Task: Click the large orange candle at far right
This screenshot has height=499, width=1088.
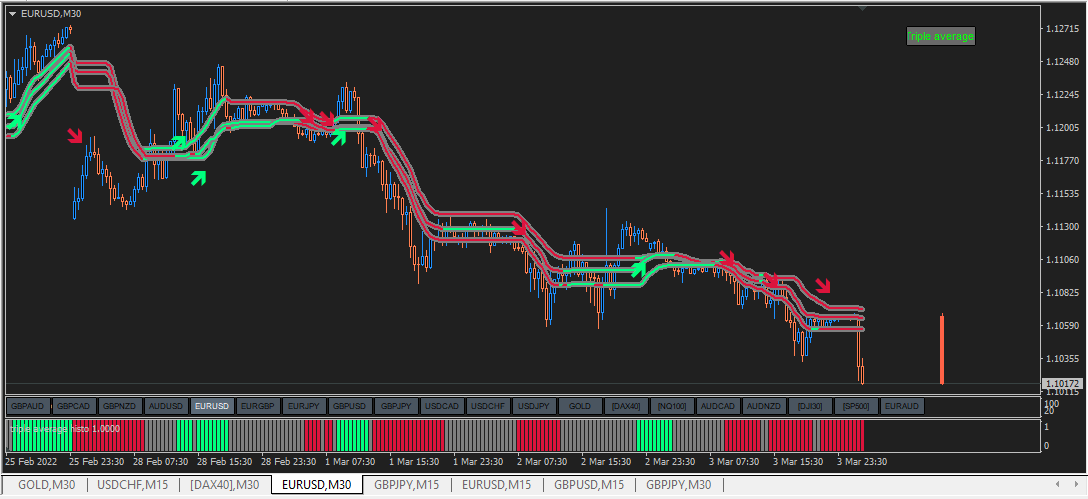Action: pos(942,349)
